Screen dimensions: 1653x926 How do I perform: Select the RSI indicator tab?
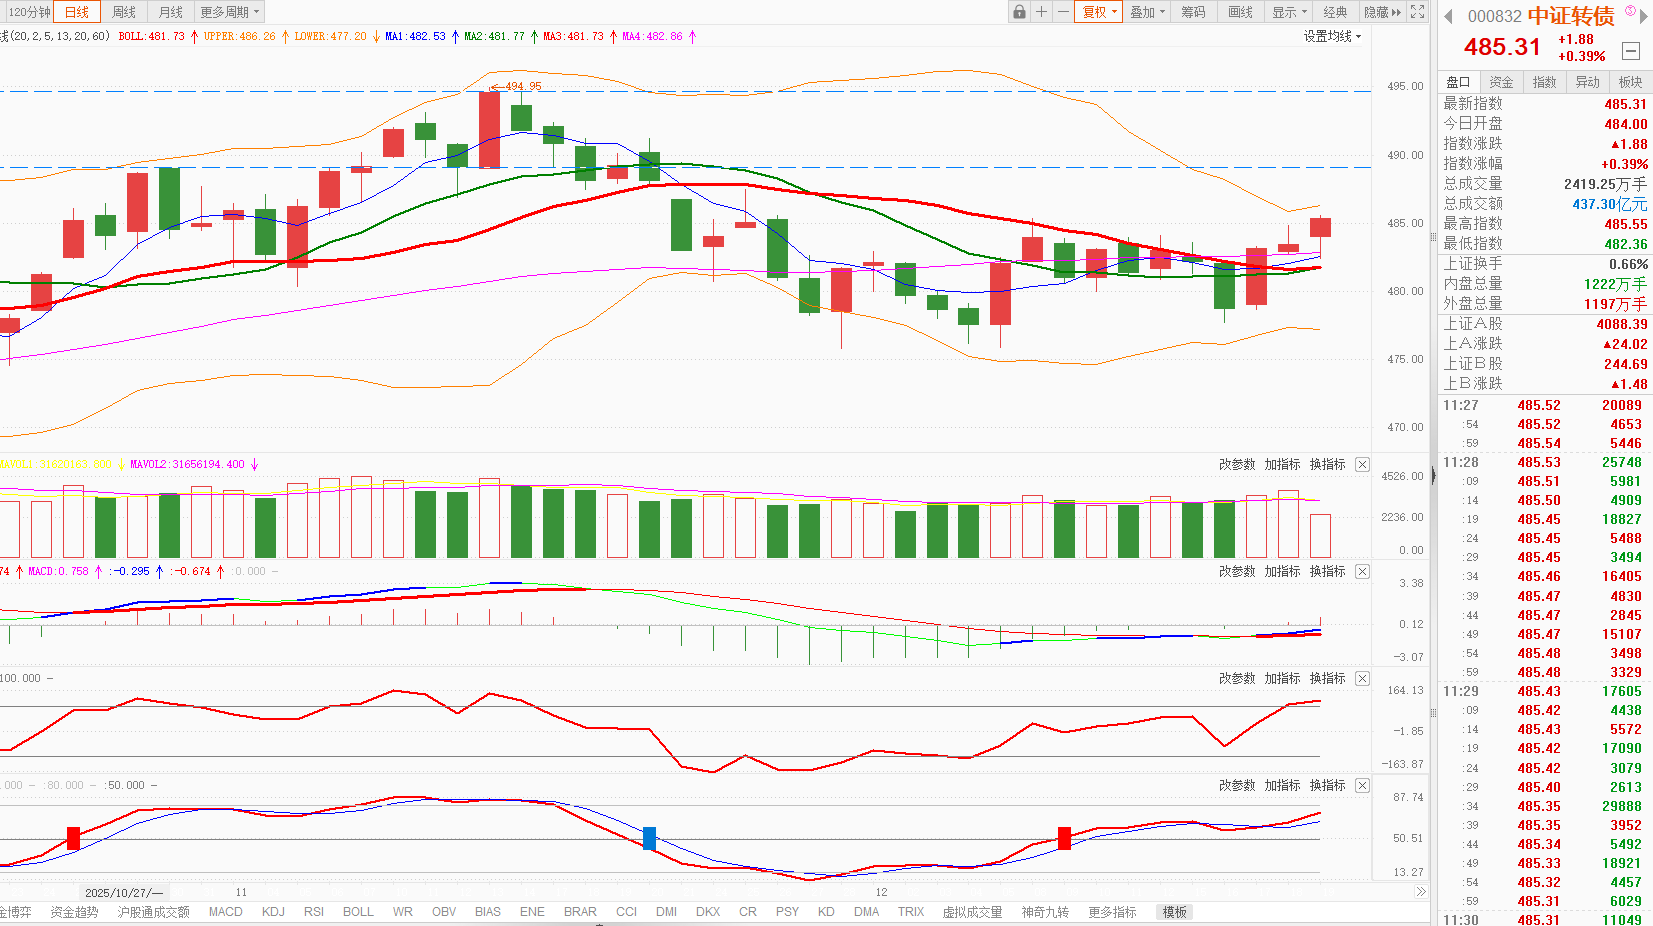click(x=314, y=912)
